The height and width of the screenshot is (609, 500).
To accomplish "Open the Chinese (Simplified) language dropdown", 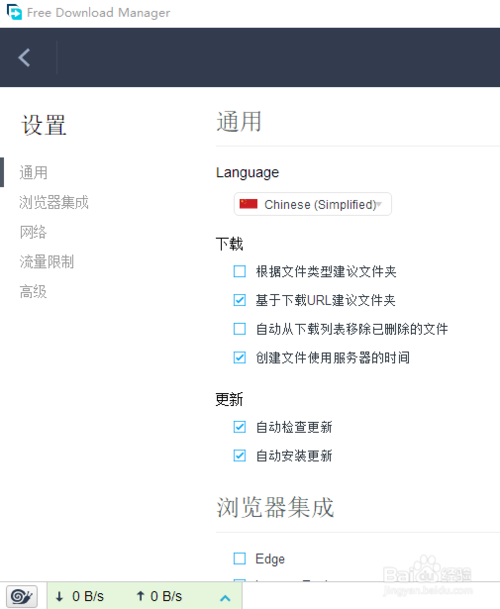I will coord(313,204).
